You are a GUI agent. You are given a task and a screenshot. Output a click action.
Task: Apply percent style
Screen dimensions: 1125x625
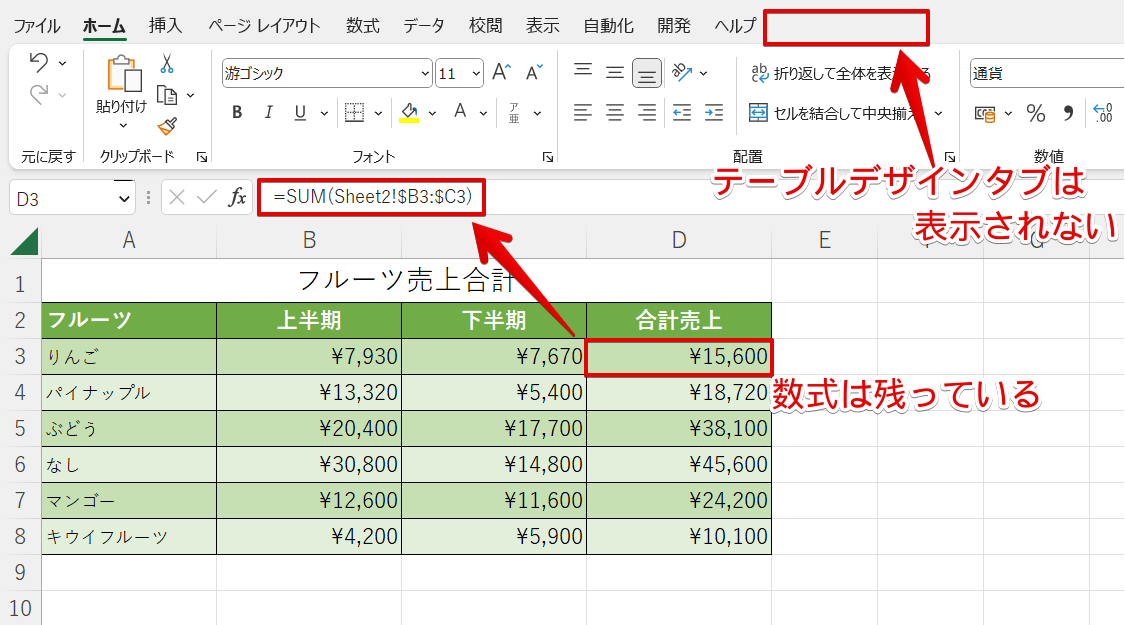[1035, 113]
